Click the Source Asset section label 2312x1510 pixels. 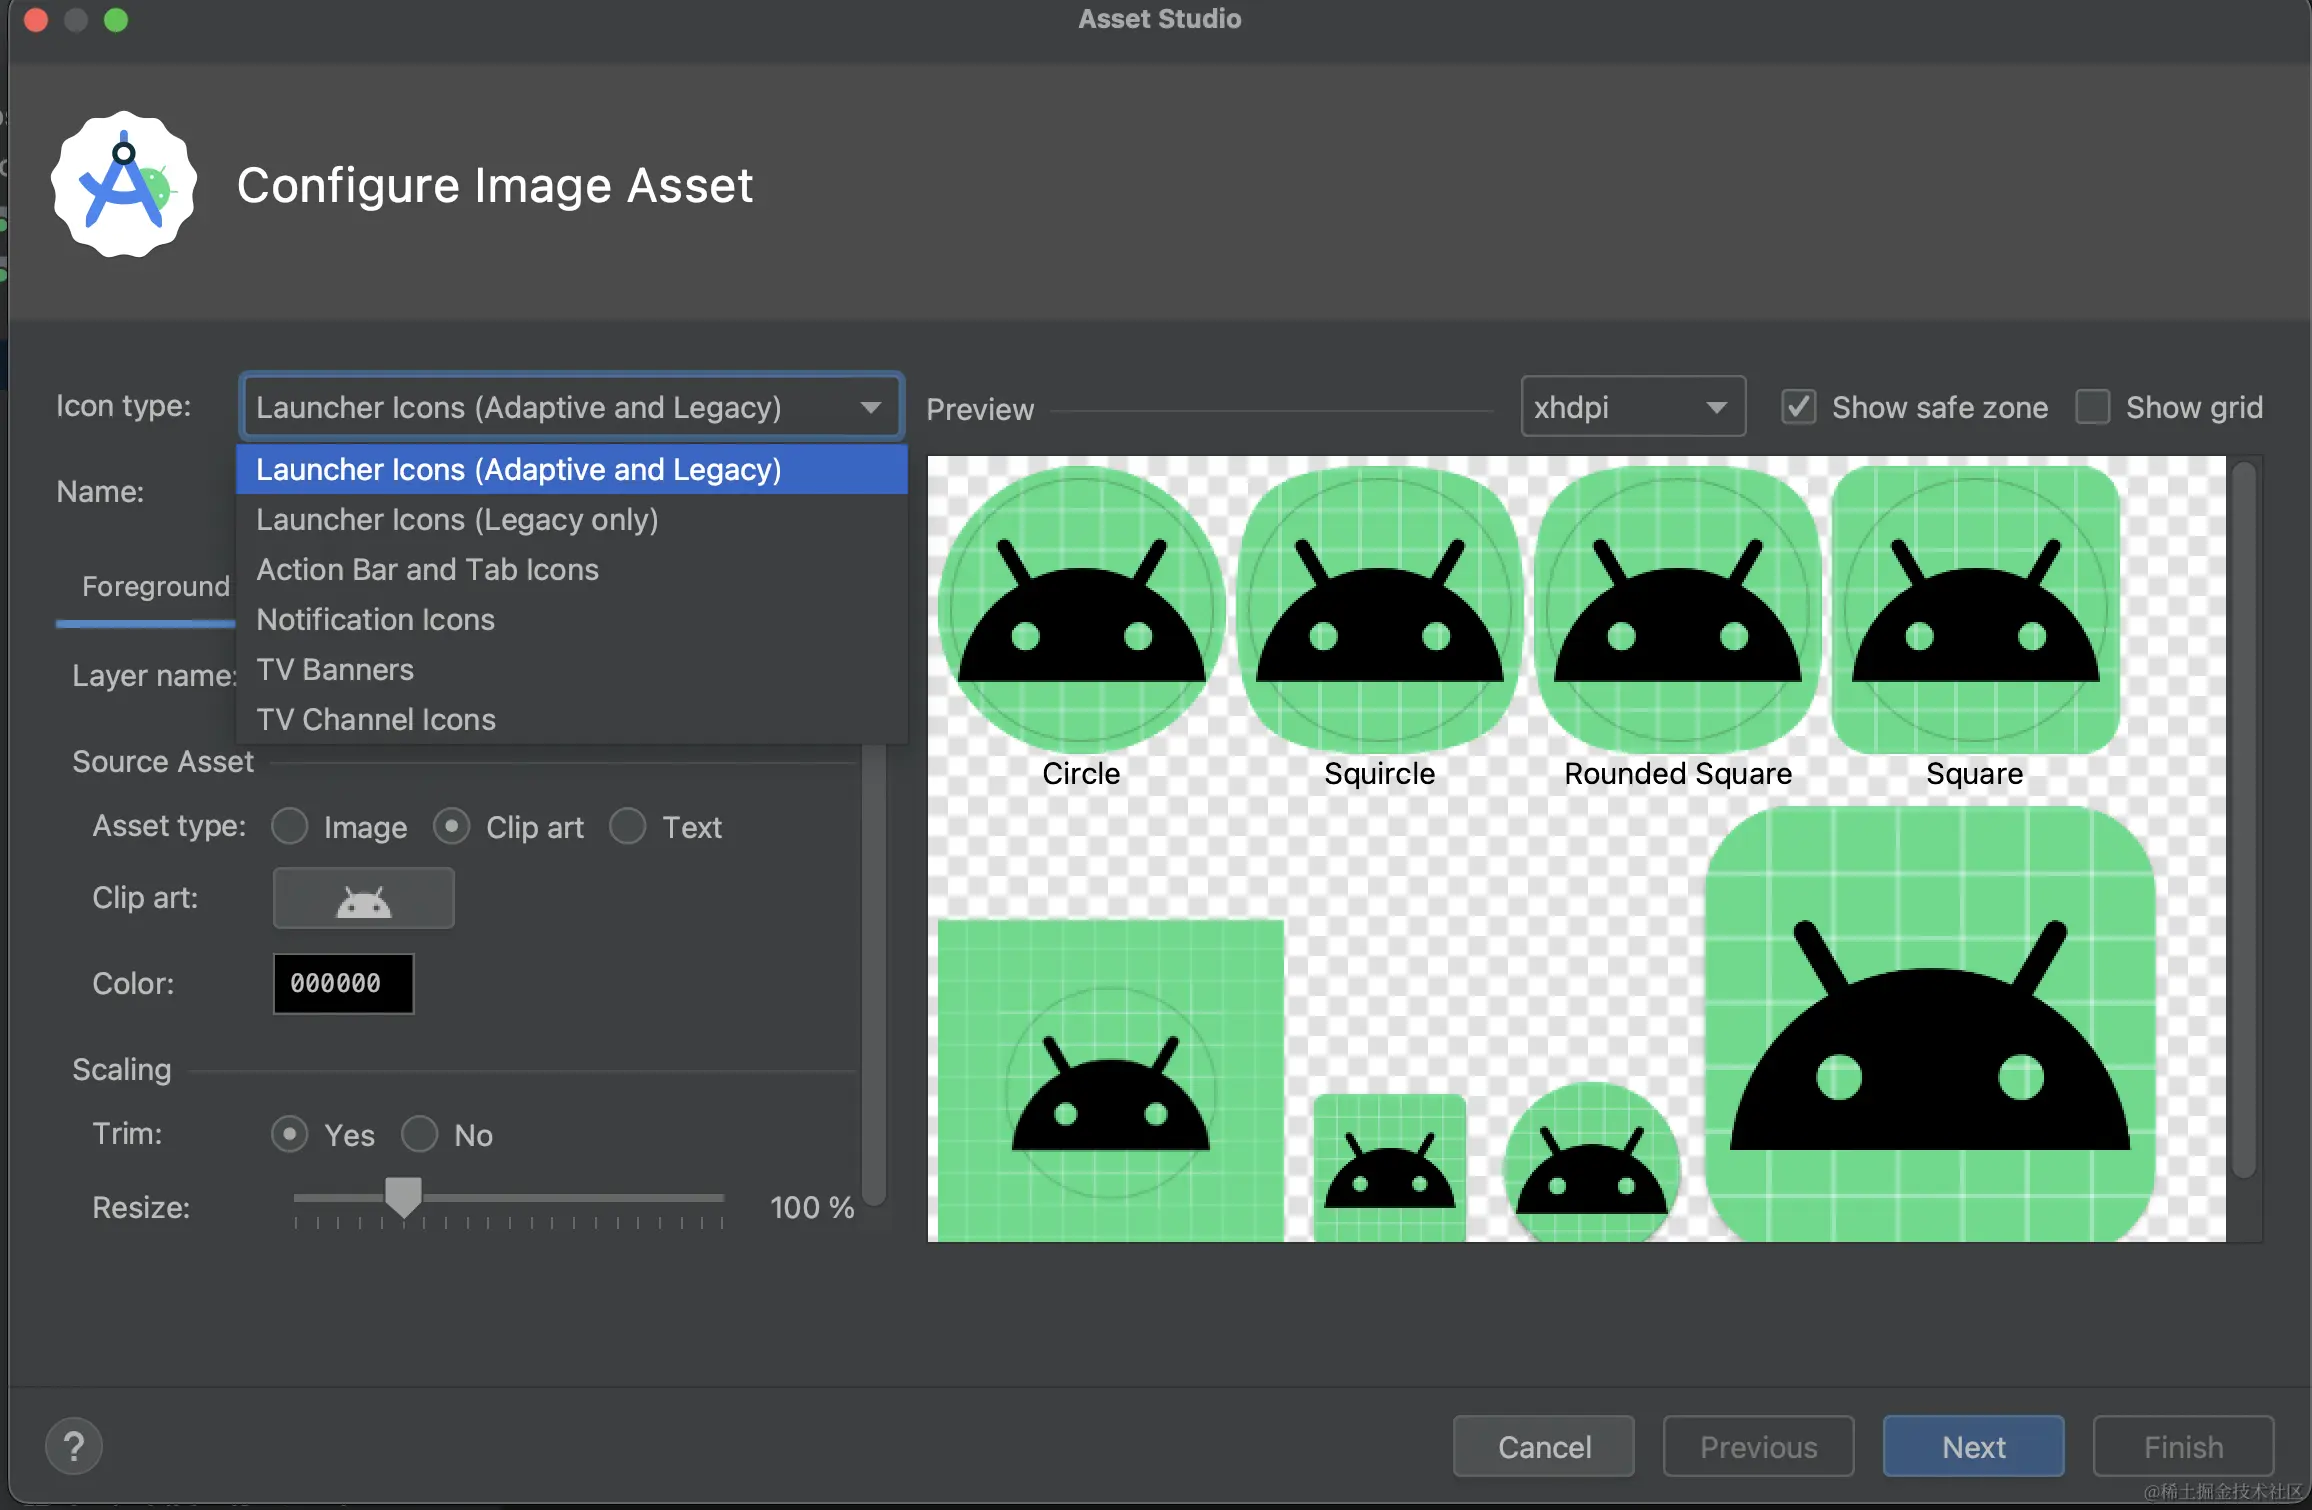(x=163, y=762)
